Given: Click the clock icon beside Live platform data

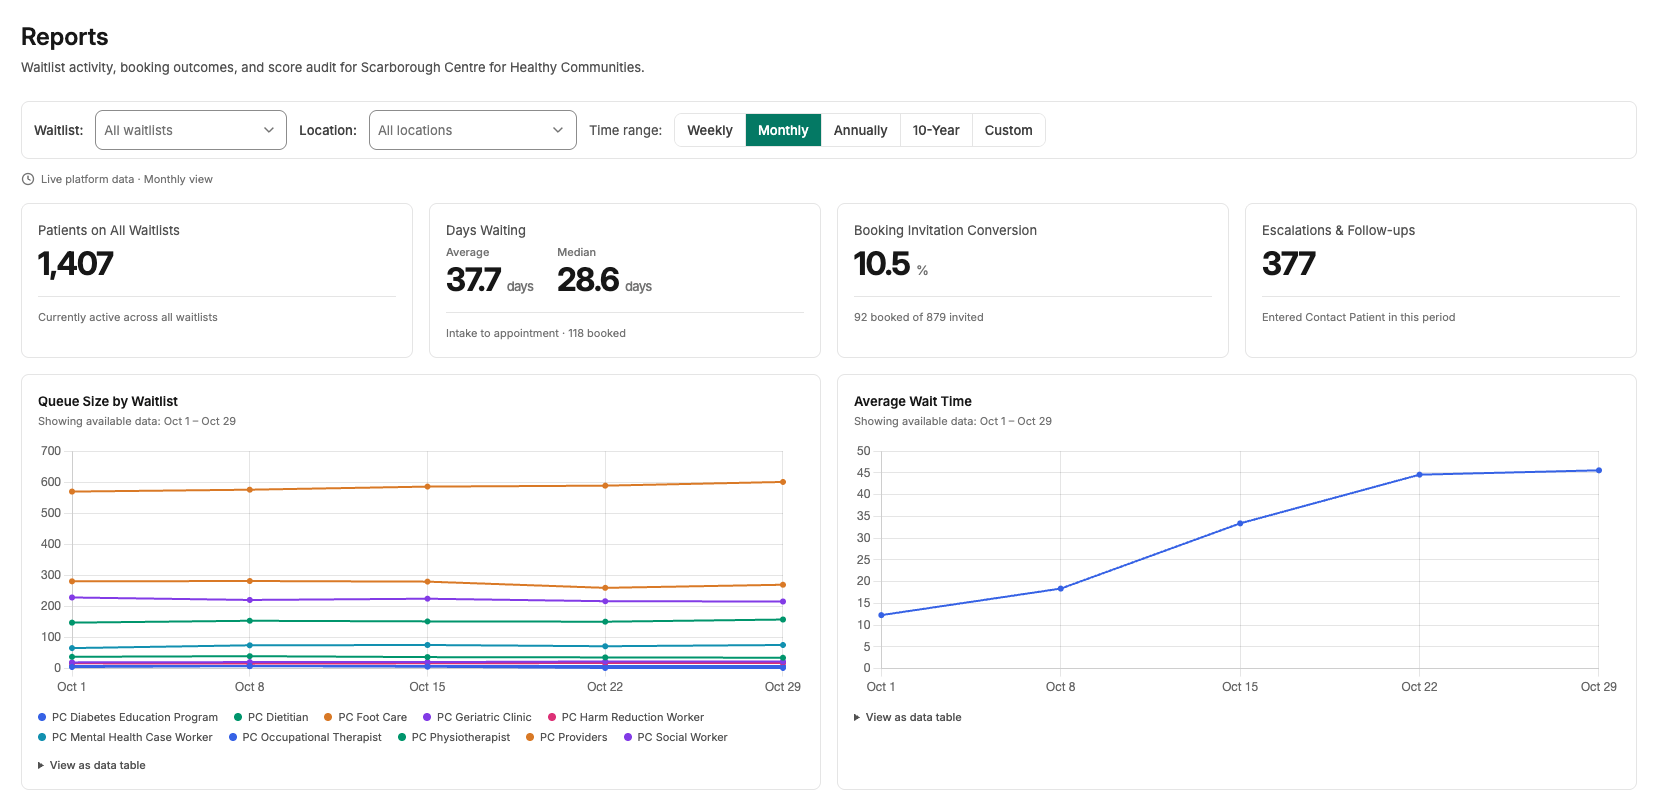Looking at the screenshot, I should [x=28, y=179].
